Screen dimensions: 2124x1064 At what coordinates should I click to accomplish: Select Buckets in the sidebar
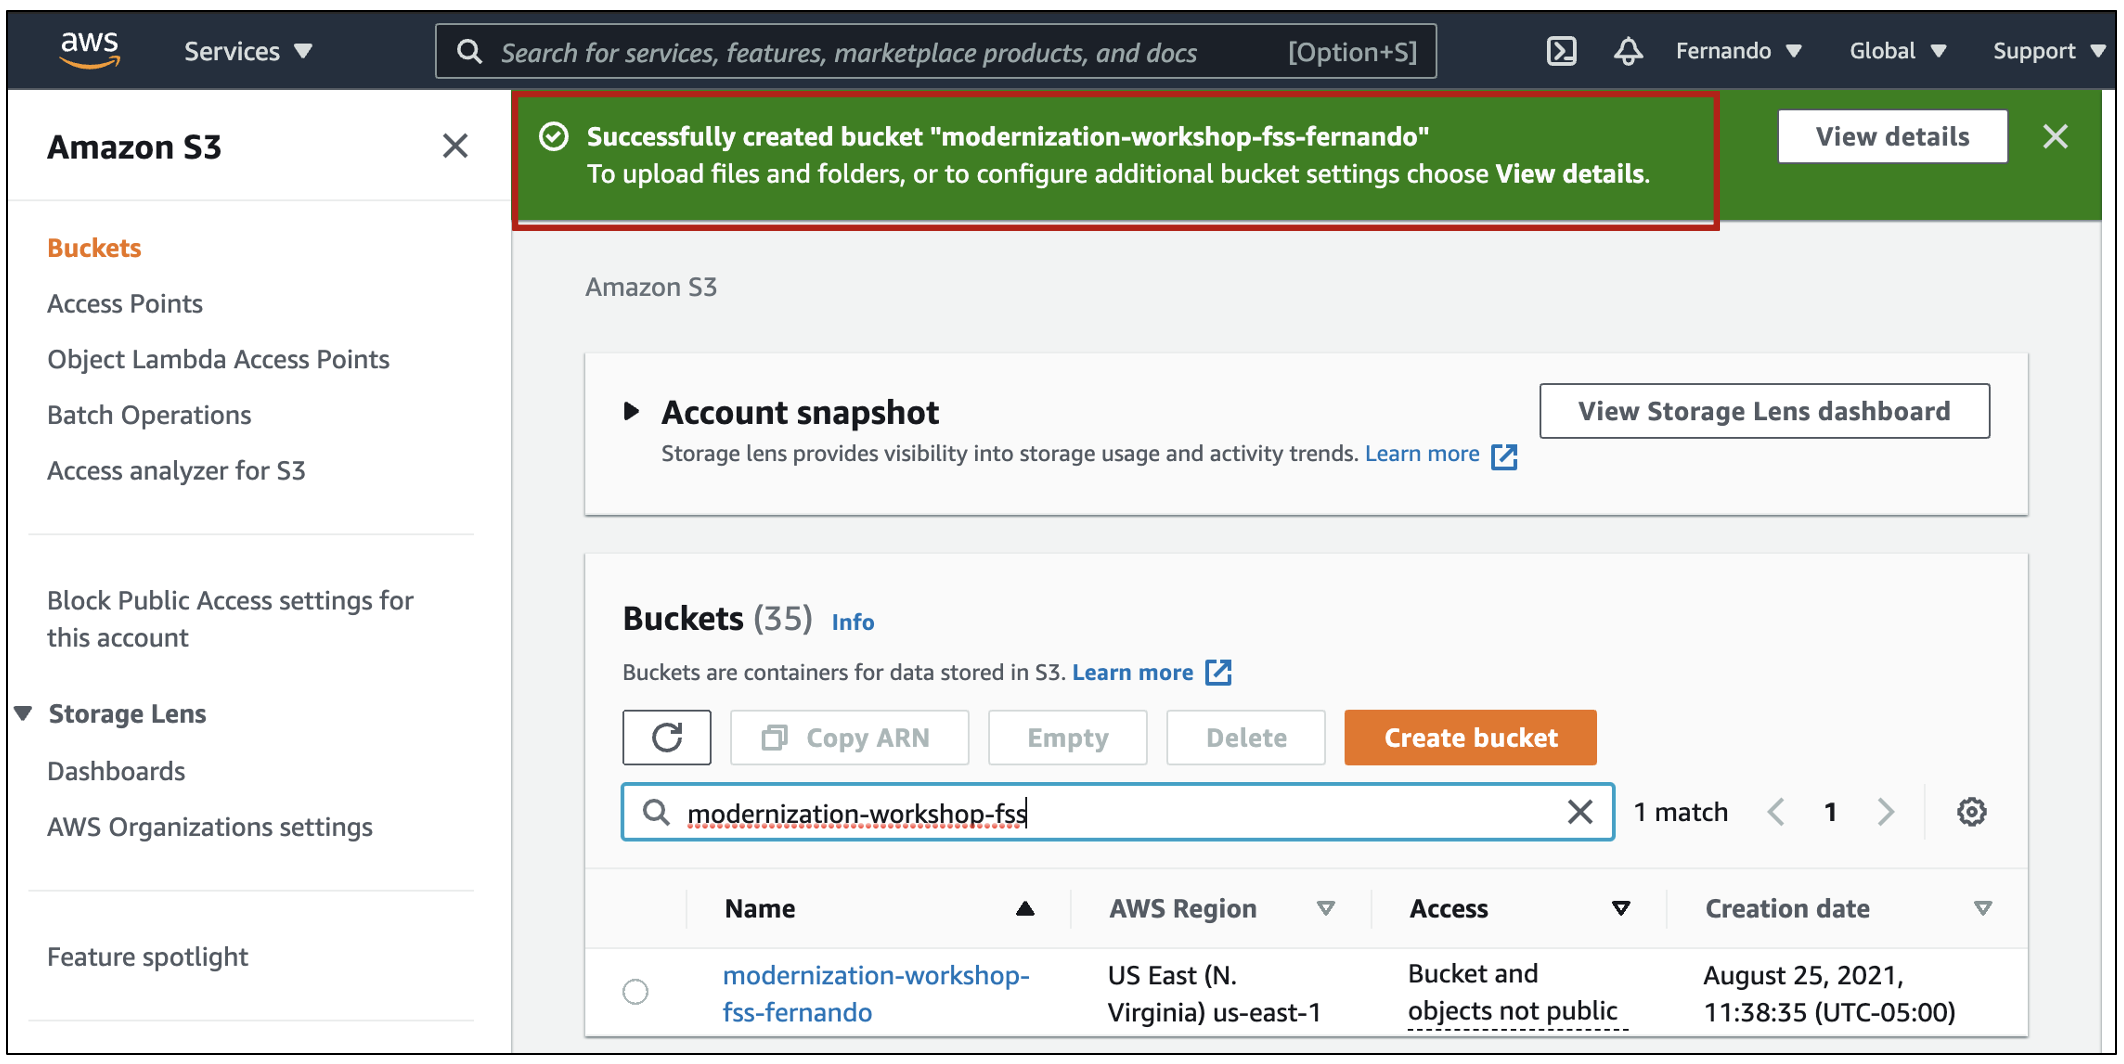pyautogui.click(x=94, y=248)
